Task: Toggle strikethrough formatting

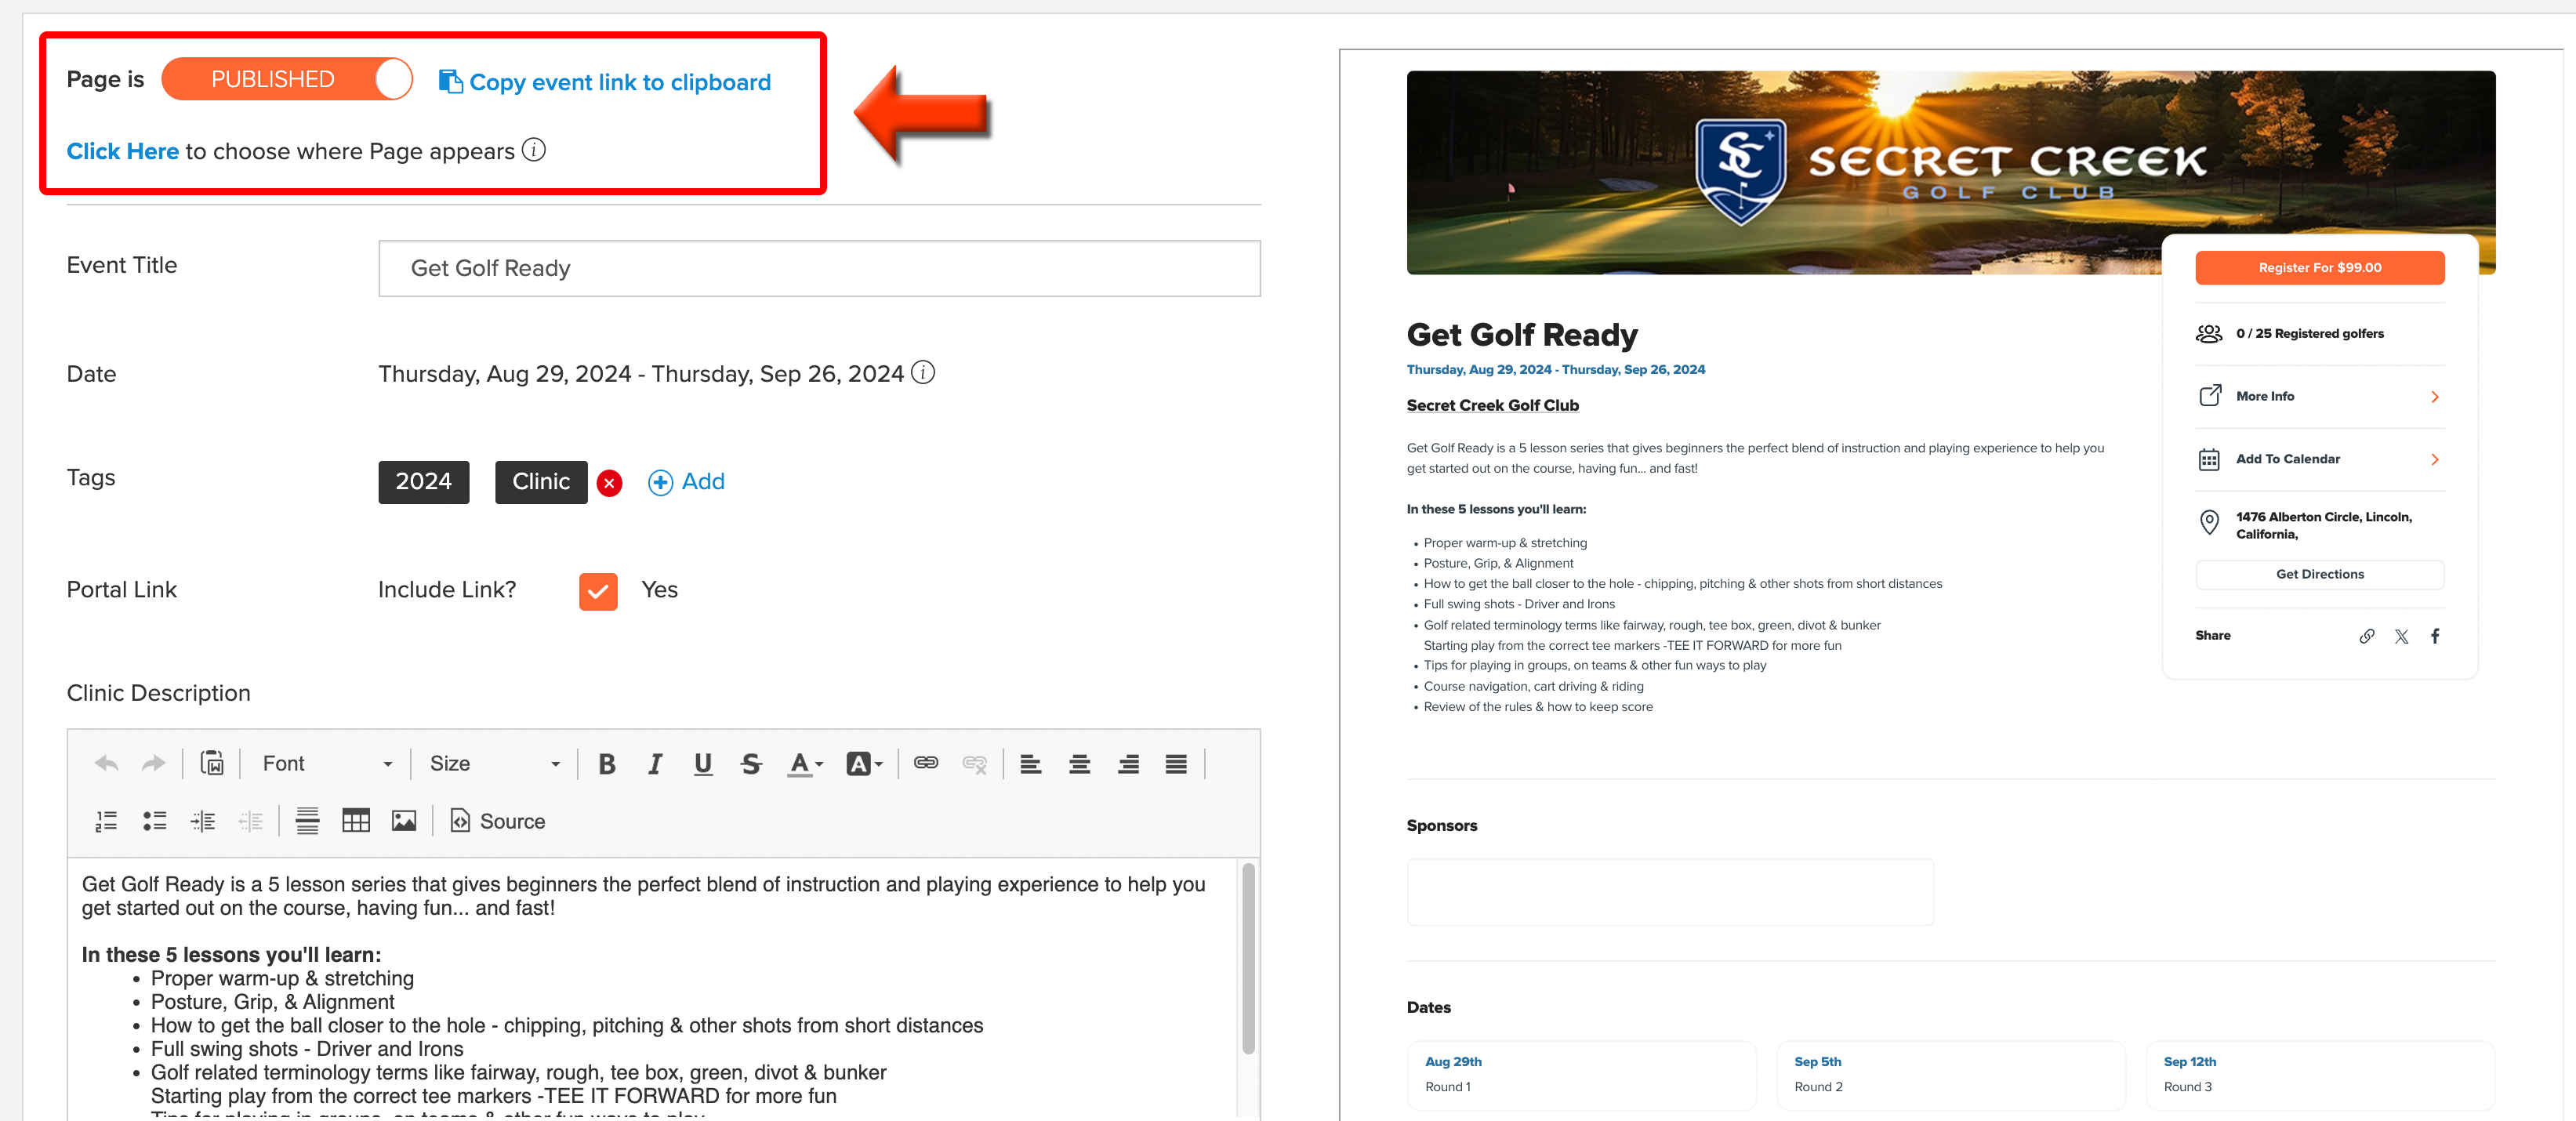Action: [751, 764]
